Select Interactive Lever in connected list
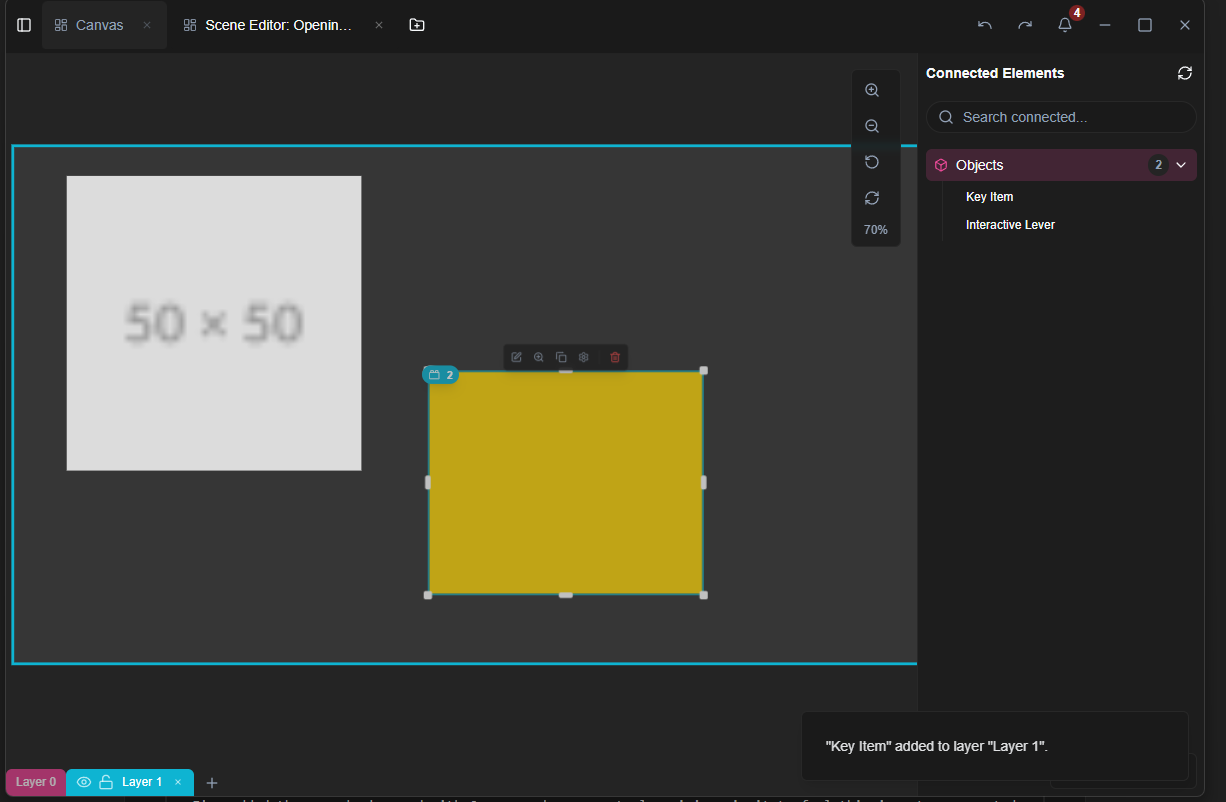This screenshot has height=802, width=1226. tap(1010, 225)
